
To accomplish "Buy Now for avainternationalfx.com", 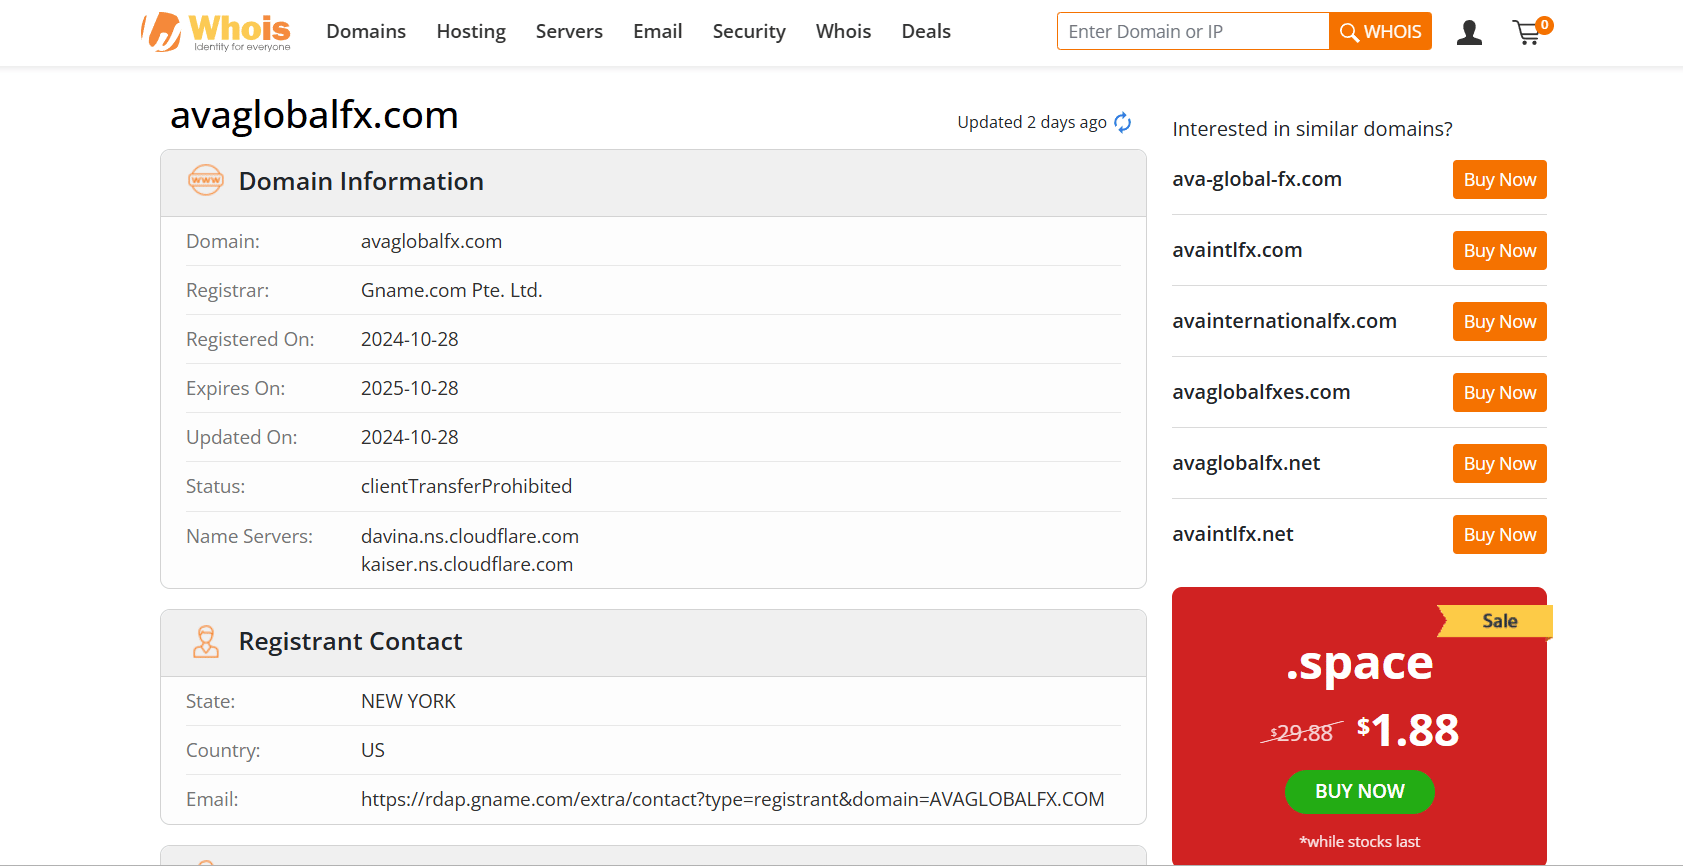I will 1500,322.
